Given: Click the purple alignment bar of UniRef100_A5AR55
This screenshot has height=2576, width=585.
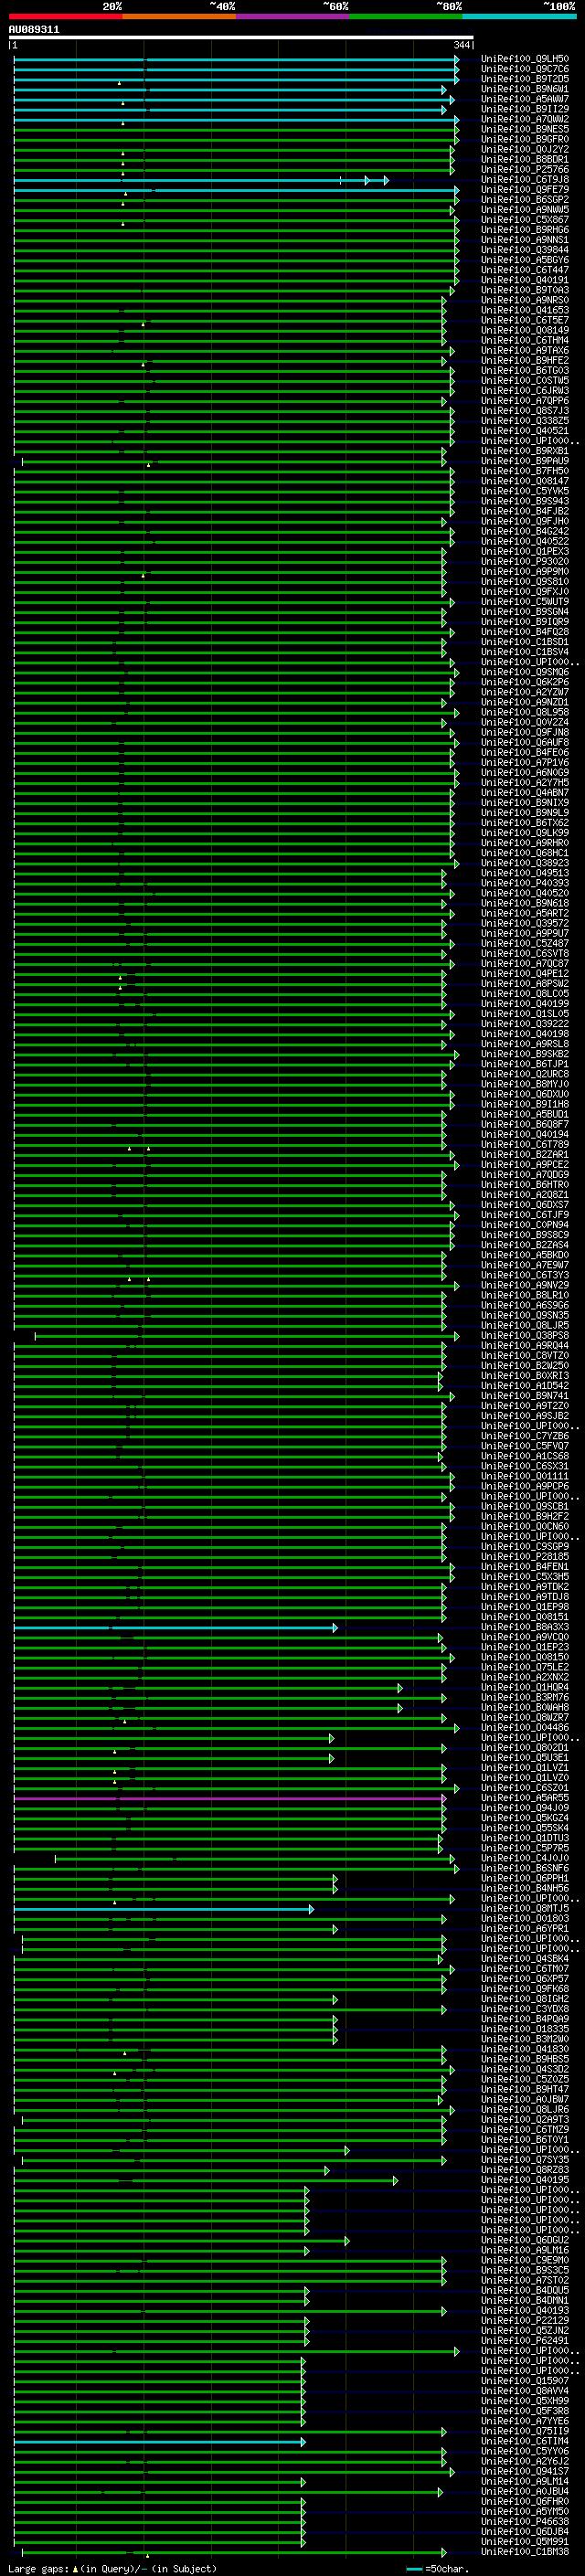Looking at the screenshot, I should click(230, 1799).
